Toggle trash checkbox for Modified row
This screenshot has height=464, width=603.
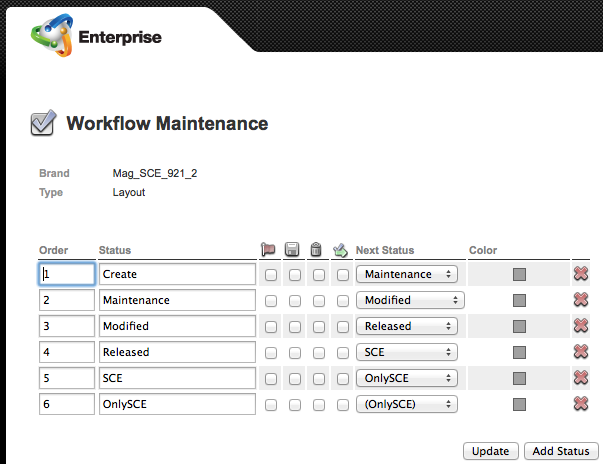(x=319, y=327)
